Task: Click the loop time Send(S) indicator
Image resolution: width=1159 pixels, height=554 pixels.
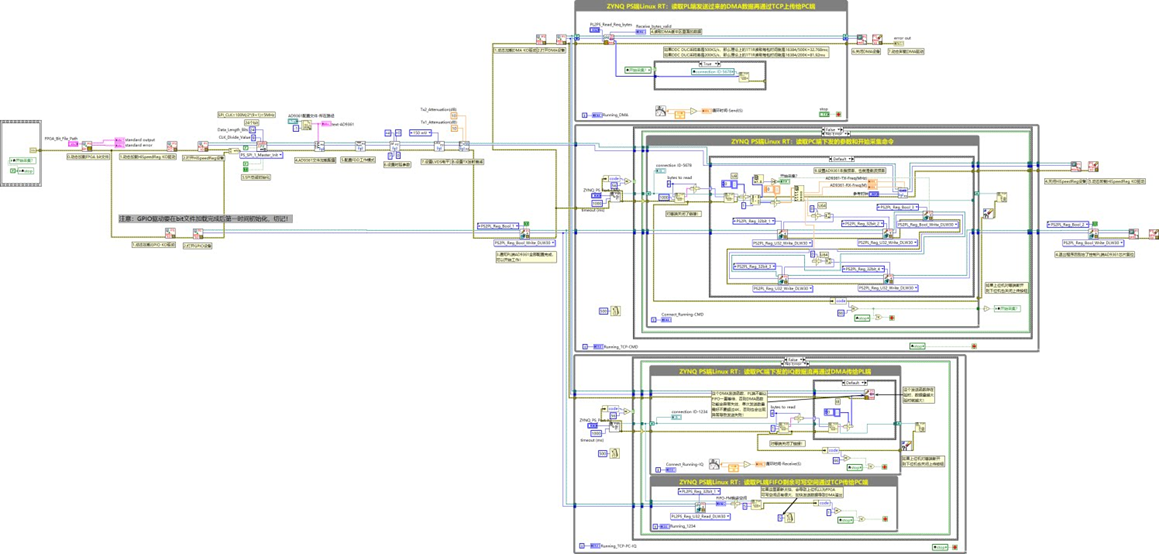Action: pyautogui.click(x=706, y=111)
